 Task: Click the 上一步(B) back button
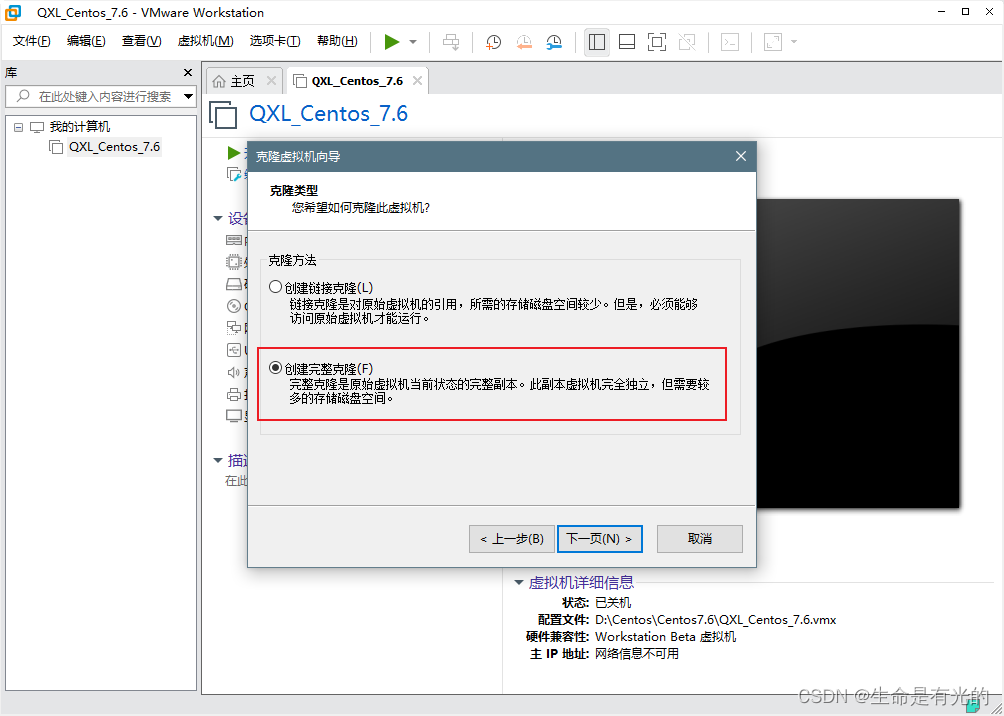tap(512, 539)
